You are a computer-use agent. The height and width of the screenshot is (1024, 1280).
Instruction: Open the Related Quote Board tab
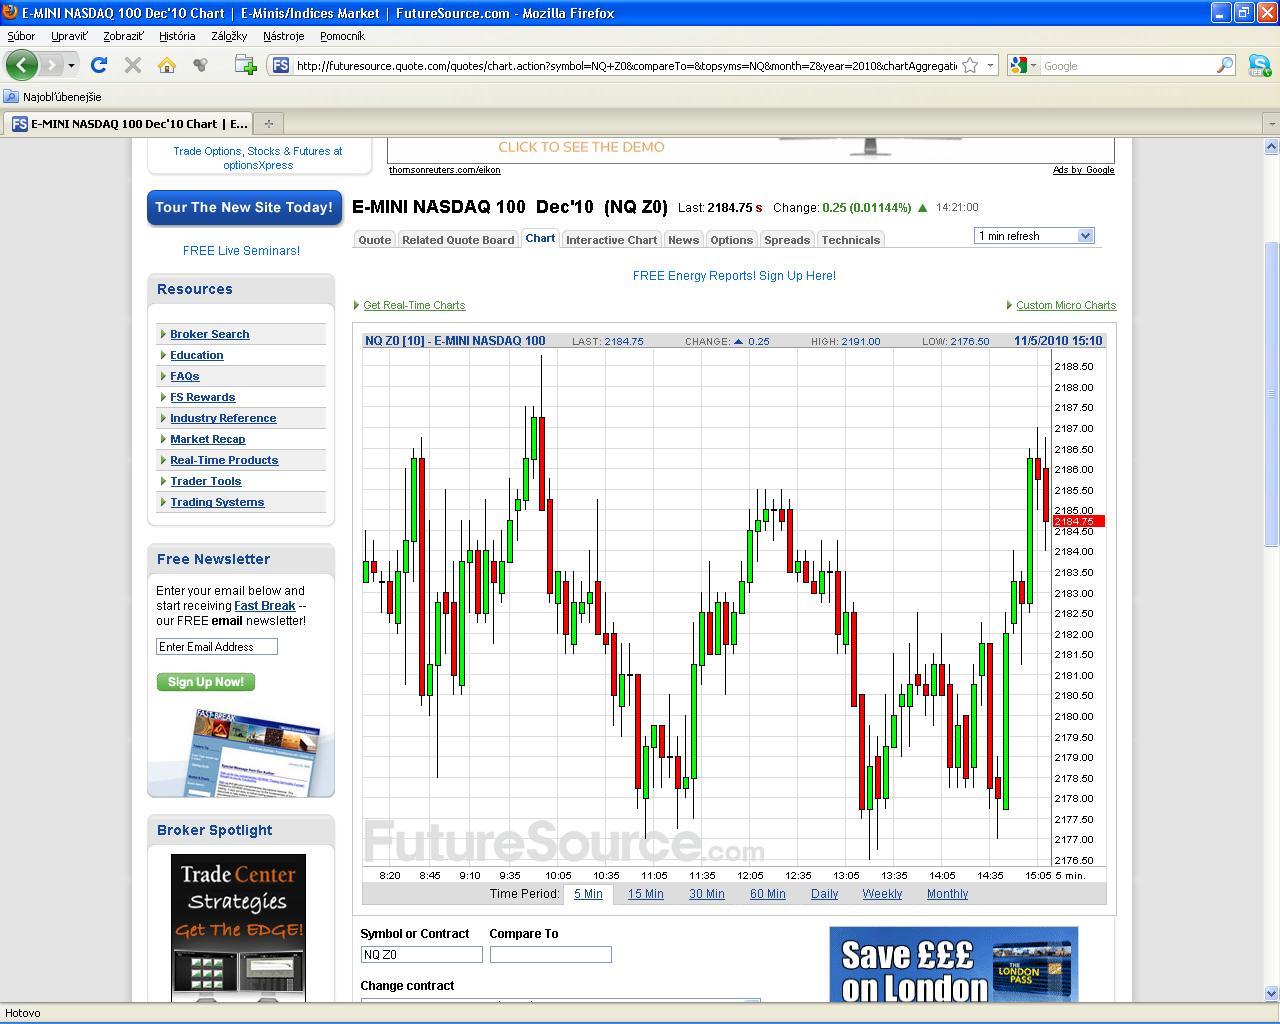(x=458, y=240)
